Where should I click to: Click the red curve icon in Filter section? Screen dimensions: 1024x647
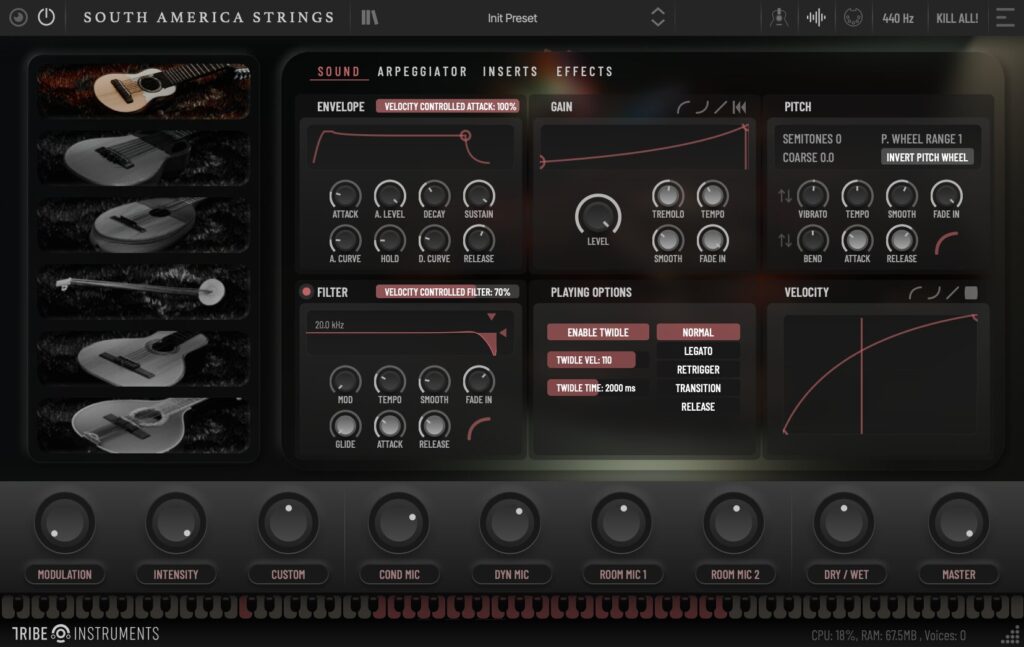[x=479, y=428]
